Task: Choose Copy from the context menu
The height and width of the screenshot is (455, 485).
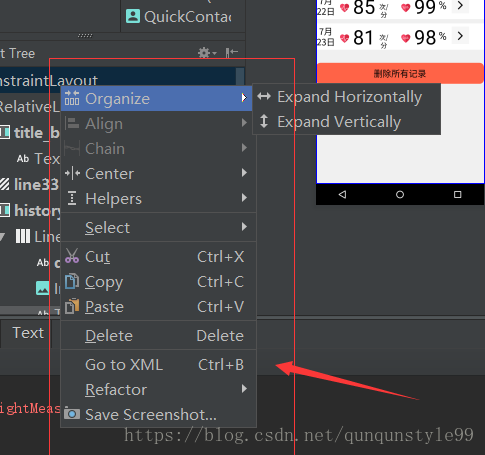Action: click(x=158, y=282)
